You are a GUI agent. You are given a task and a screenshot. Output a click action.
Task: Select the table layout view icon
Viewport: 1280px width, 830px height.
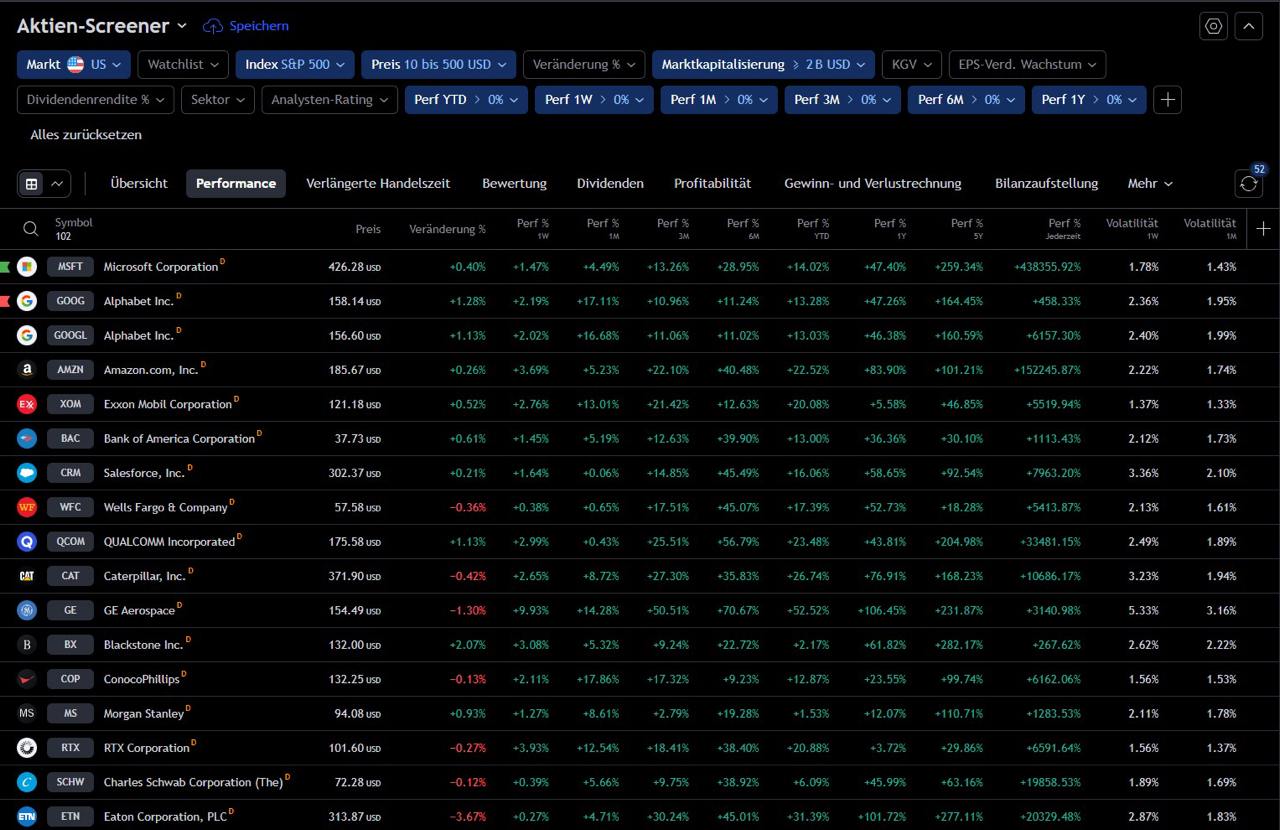(x=32, y=184)
